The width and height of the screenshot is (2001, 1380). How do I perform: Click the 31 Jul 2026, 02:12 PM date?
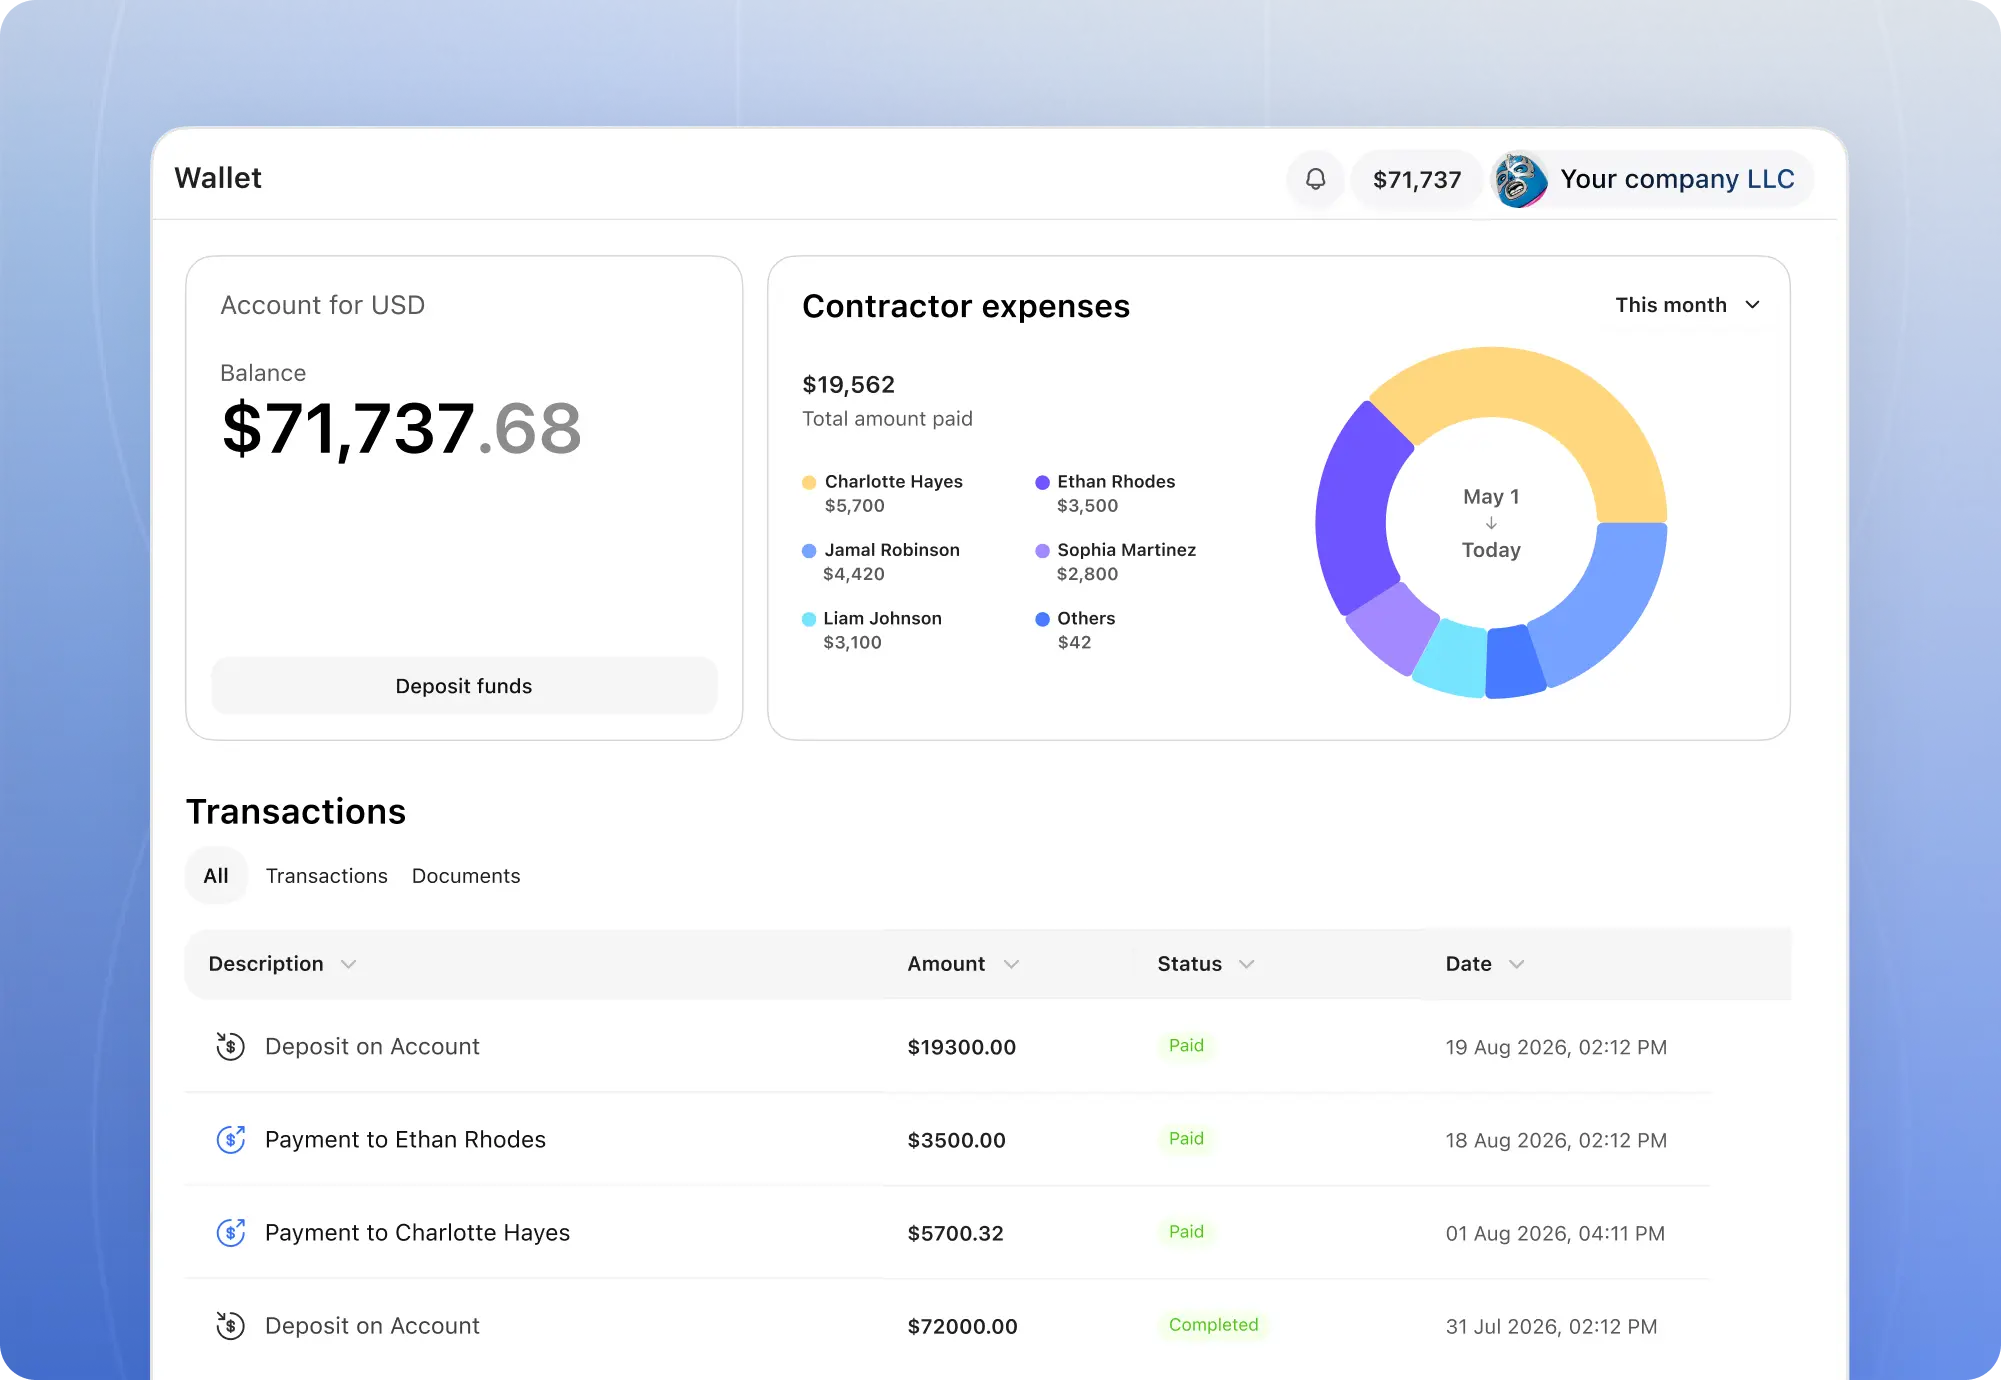(1551, 1327)
